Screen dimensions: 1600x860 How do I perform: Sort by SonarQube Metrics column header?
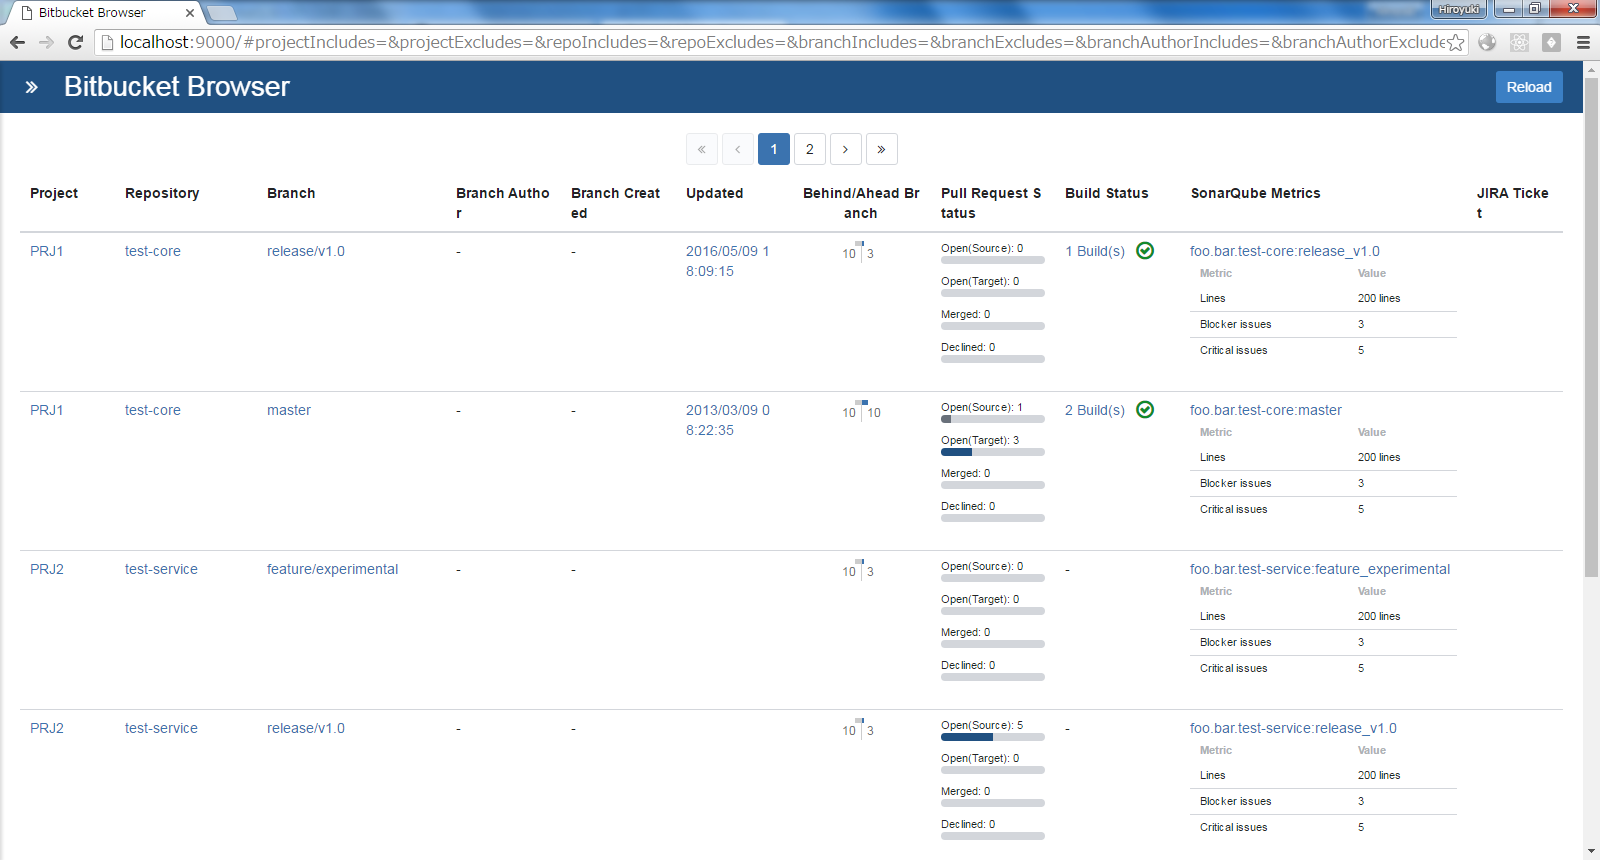(1256, 193)
